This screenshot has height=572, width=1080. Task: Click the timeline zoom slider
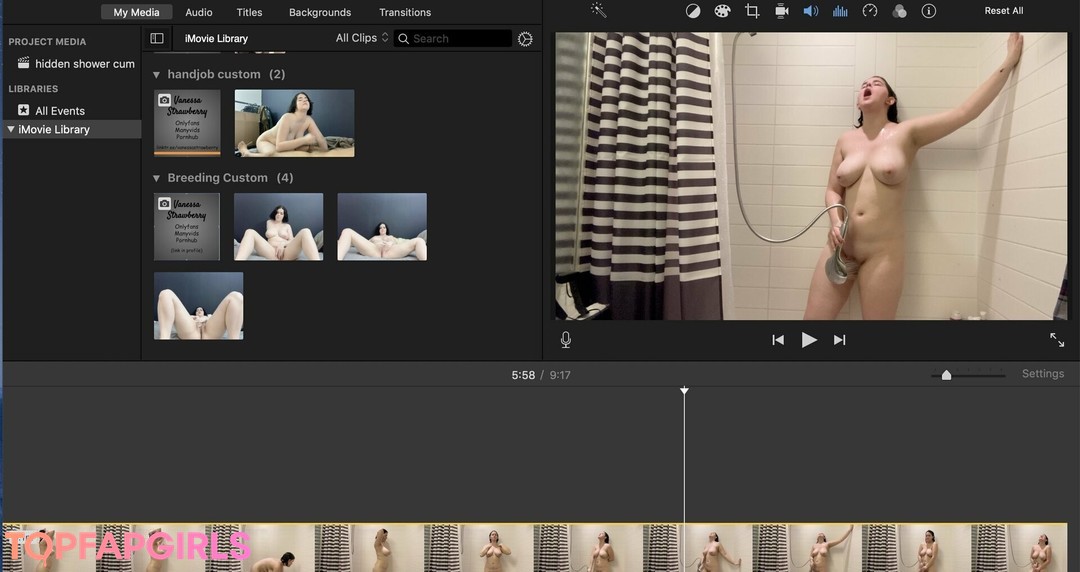946,375
